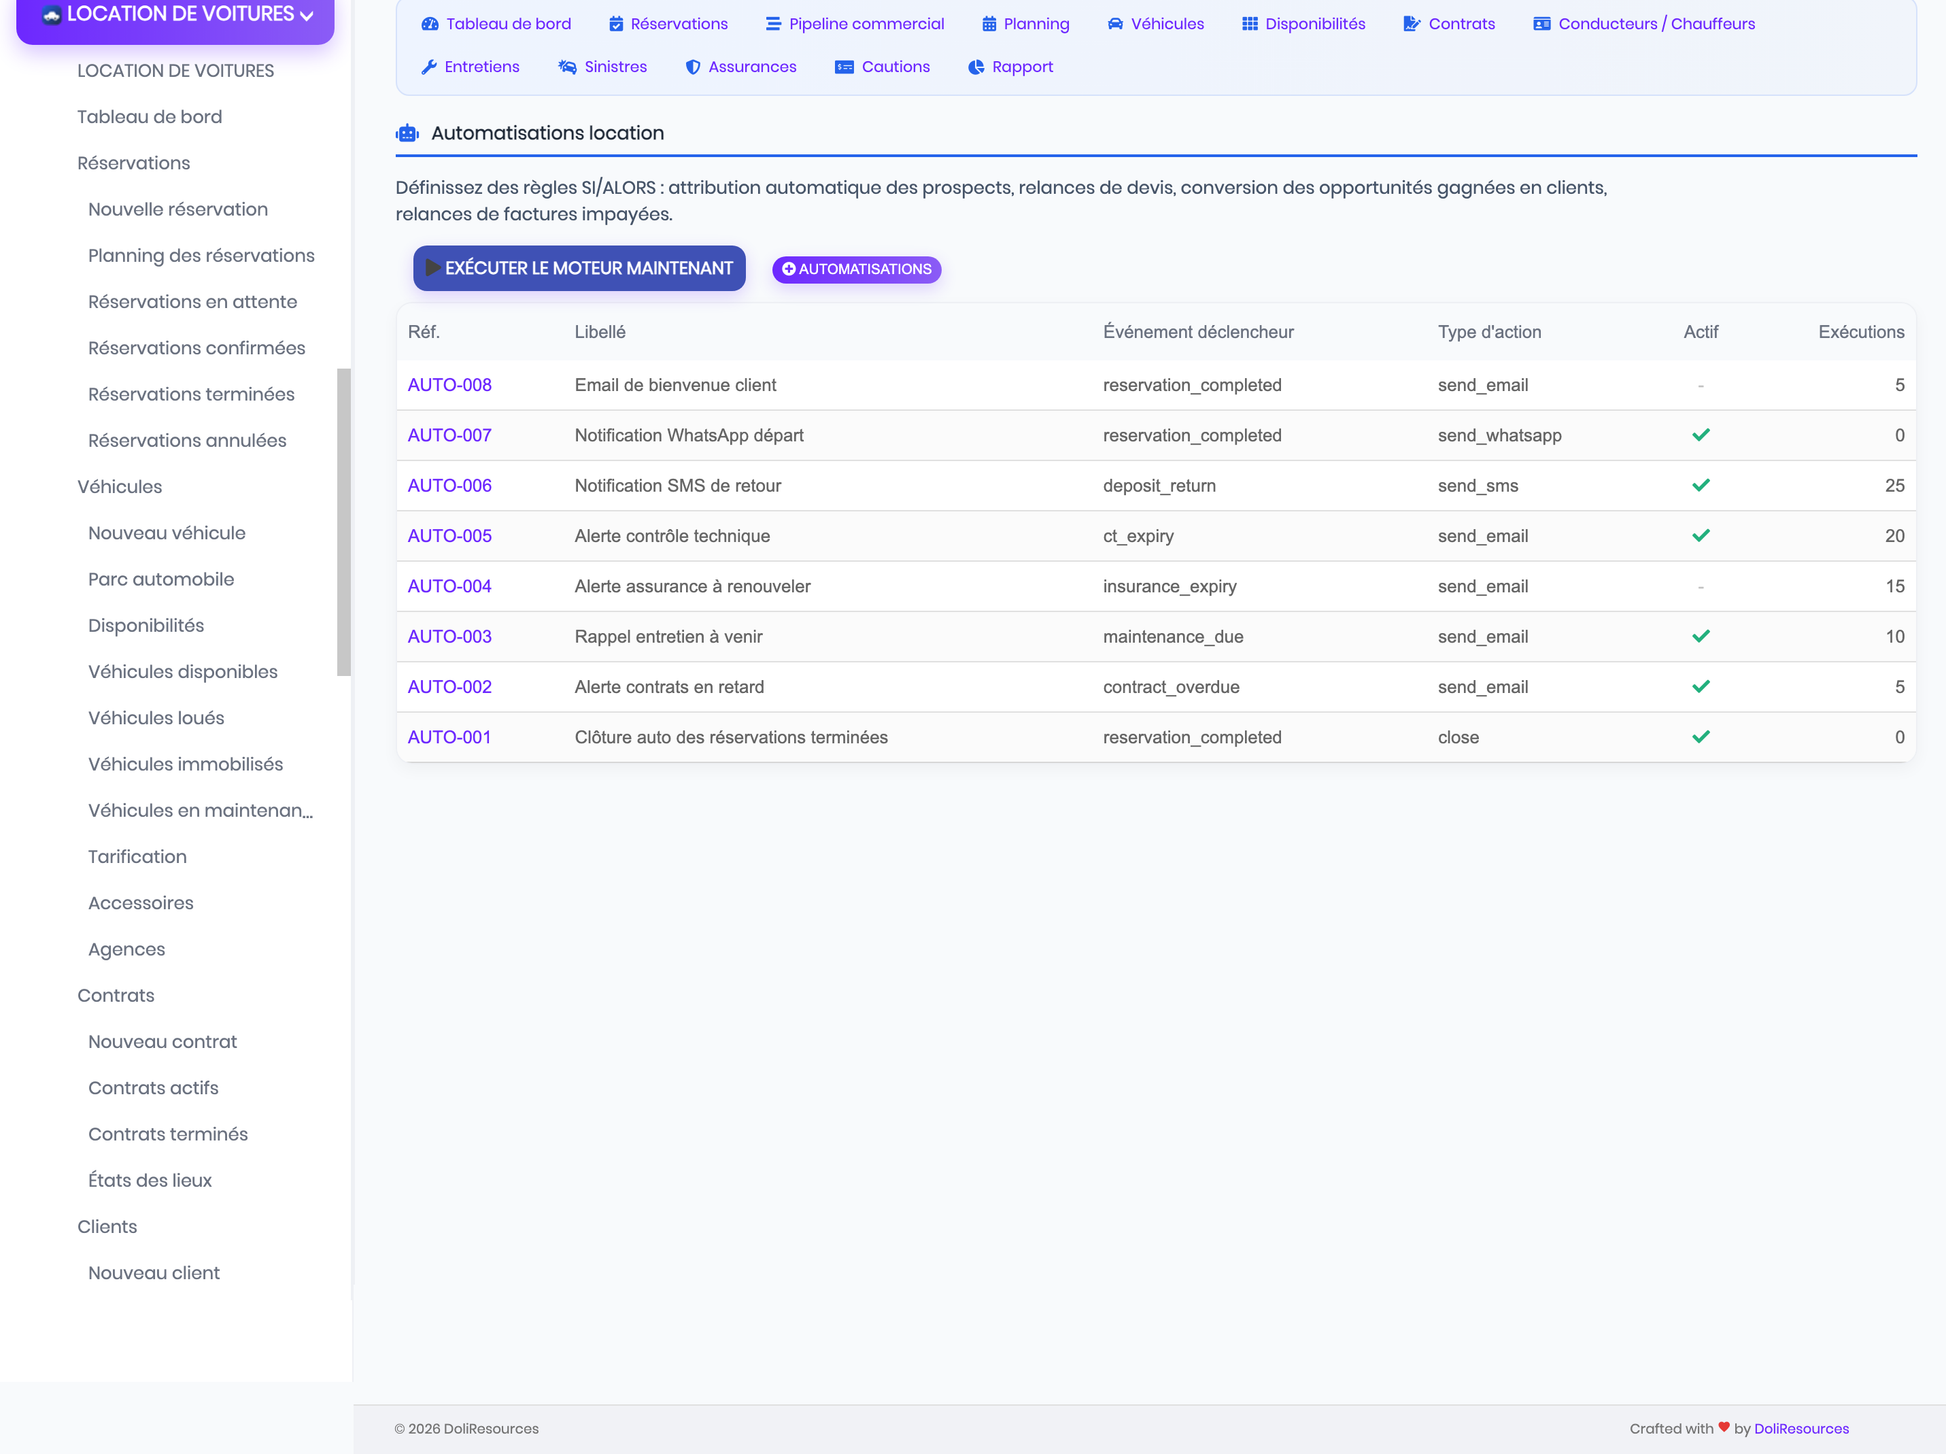The width and height of the screenshot is (1946, 1454).
Task: Open Nouvelle réservation in sidebar
Action: (178, 209)
